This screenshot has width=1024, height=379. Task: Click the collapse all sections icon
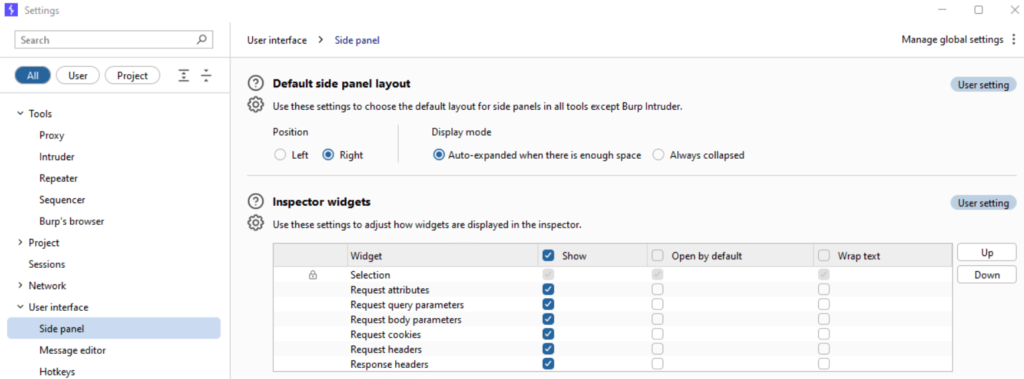pos(206,76)
